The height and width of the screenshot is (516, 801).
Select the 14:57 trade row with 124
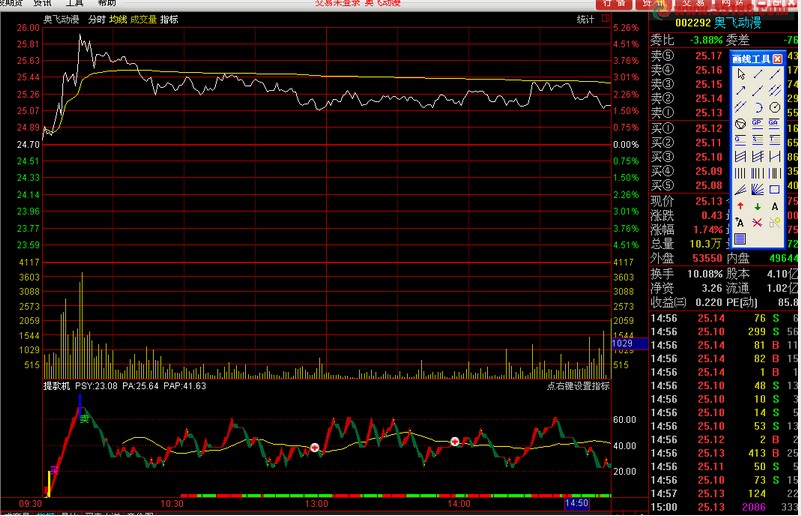724,494
